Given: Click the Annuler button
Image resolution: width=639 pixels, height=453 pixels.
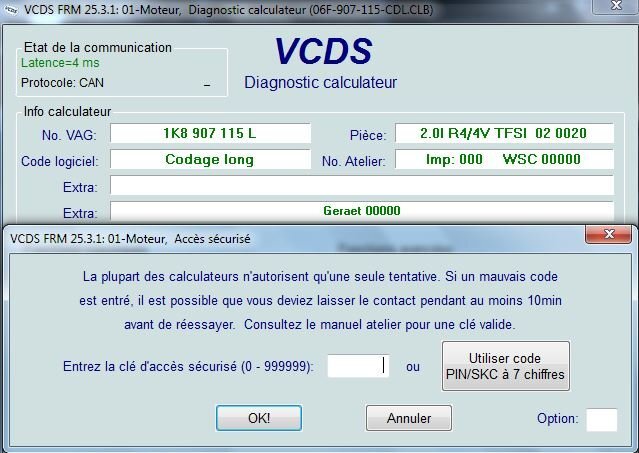Looking at the screenshot, I should click(409, 418).
